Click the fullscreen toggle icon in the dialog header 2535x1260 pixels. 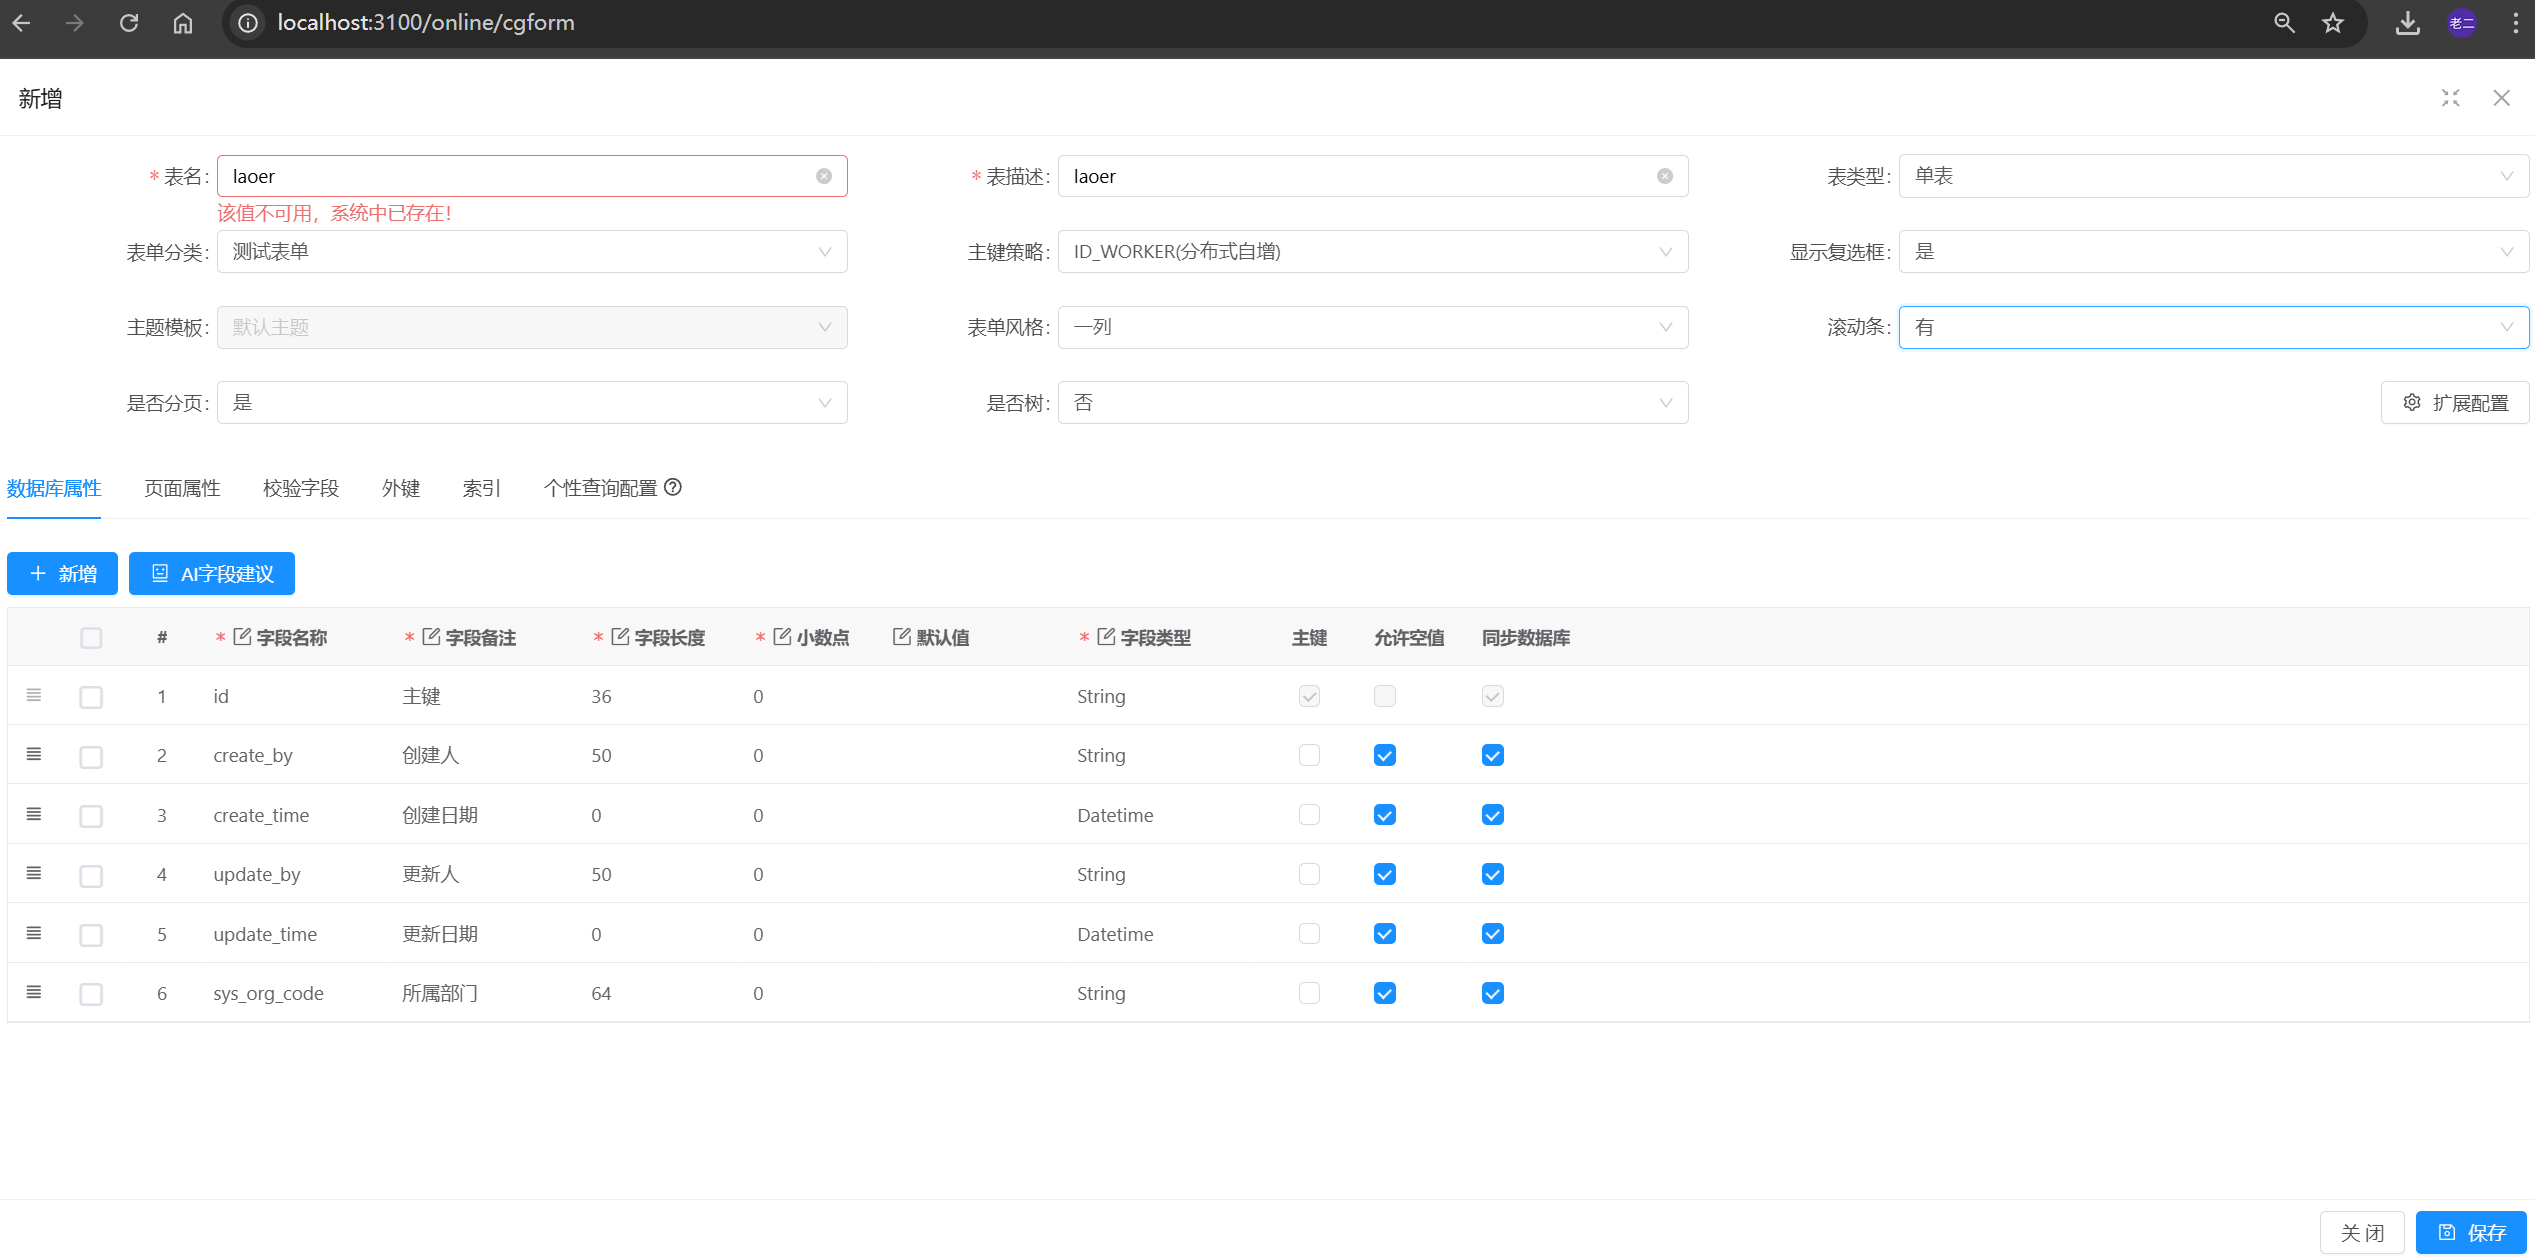pyautogui.click(x=2450, y=98)
